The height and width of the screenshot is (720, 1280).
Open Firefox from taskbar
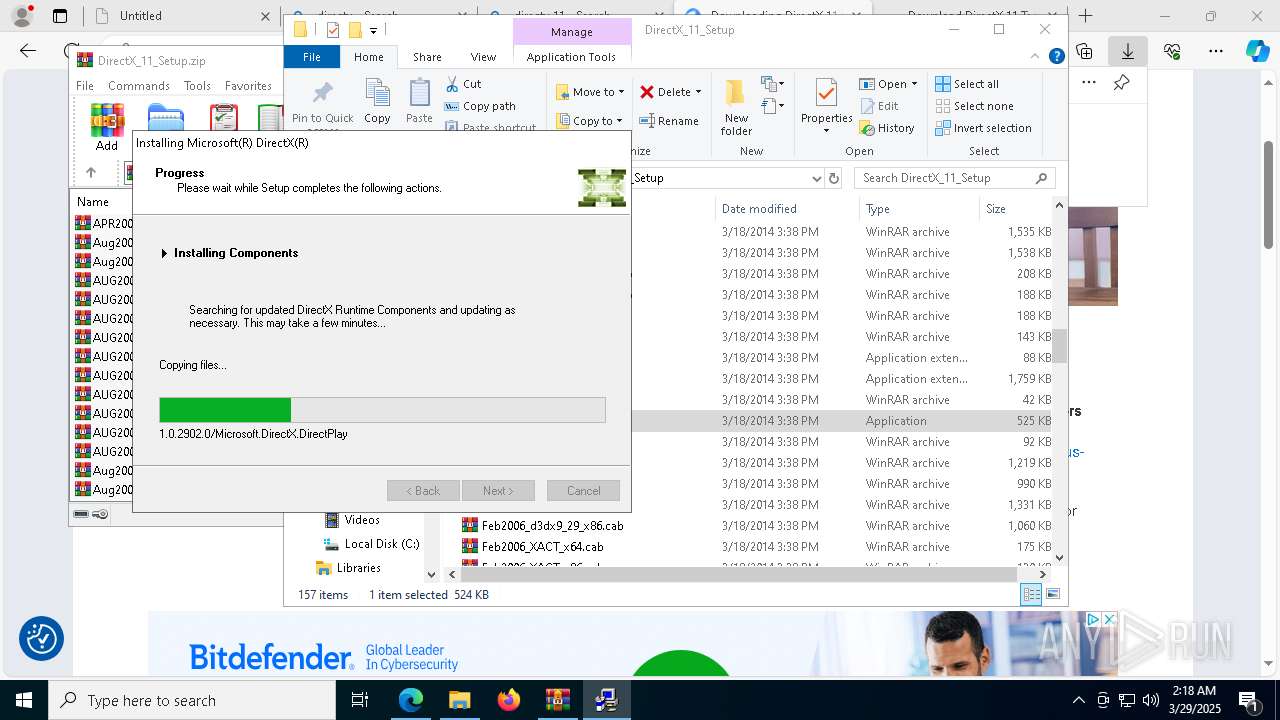[x=509, y=700]
